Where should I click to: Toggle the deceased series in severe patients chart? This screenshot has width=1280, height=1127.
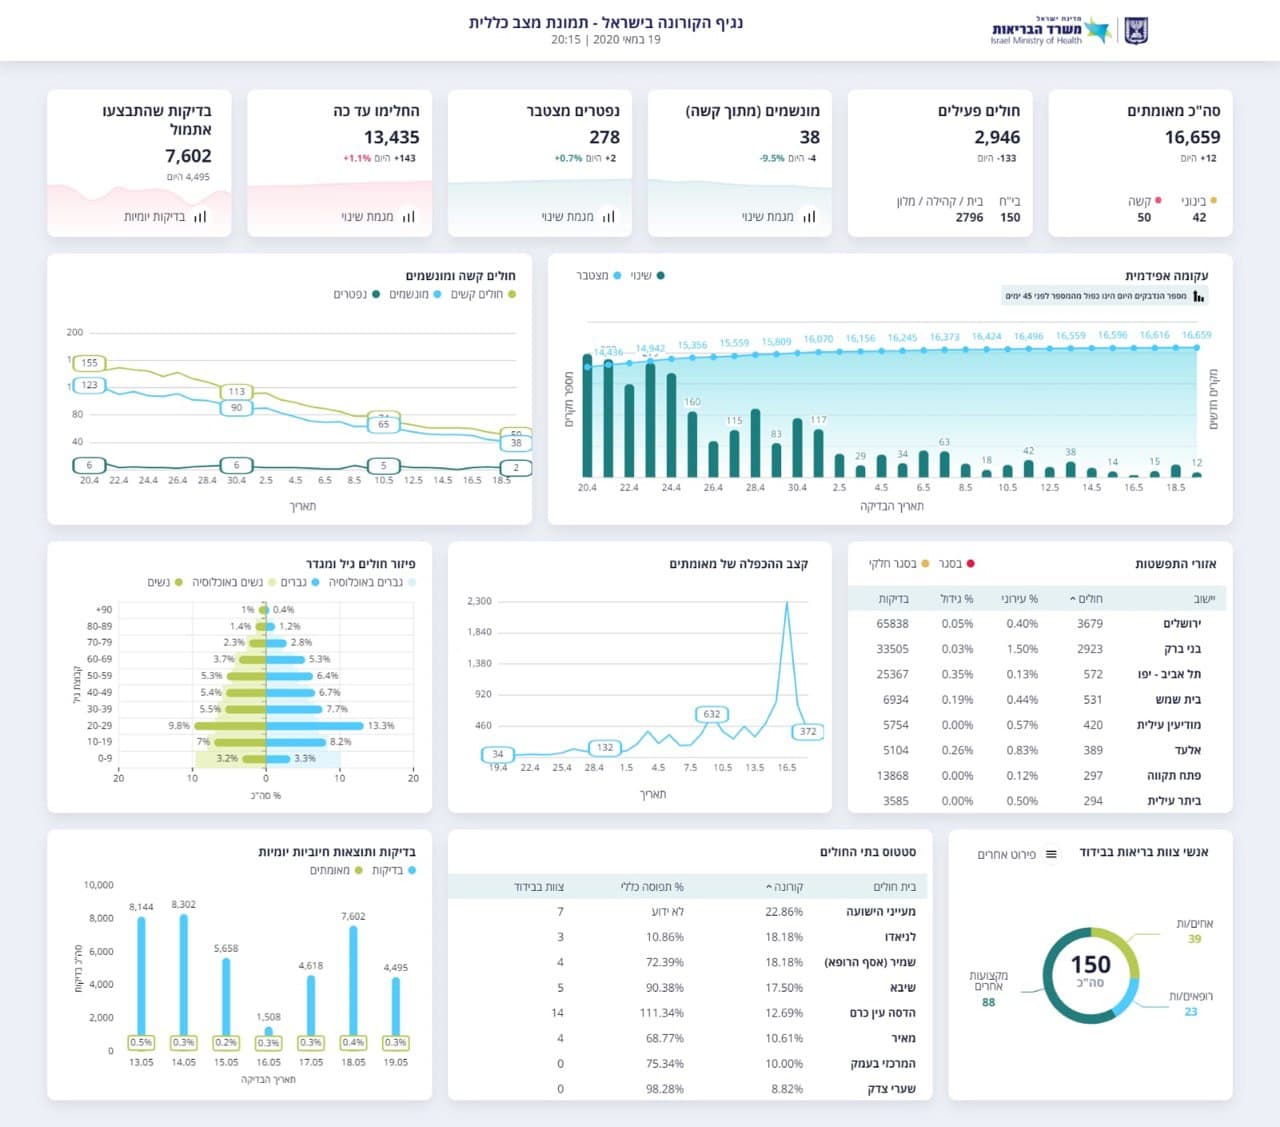pyautogui.click(x=356, y=294)
